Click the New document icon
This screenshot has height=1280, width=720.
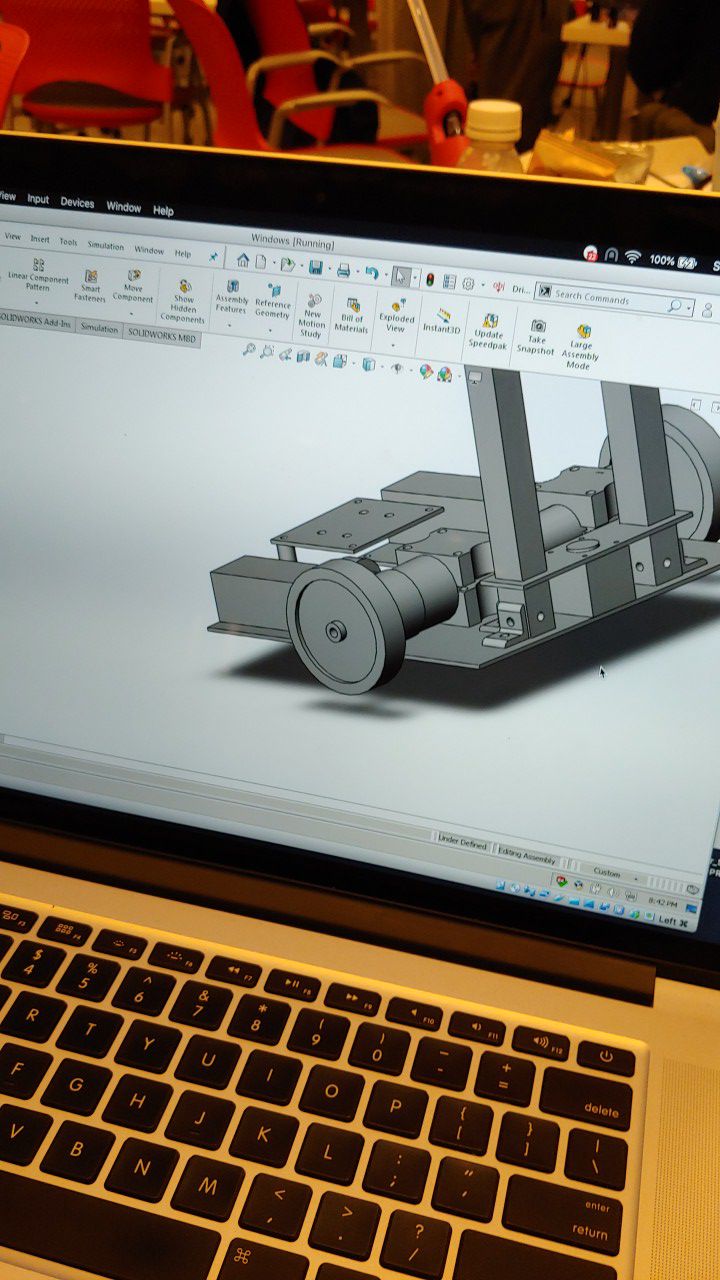[x=261, y=262]
